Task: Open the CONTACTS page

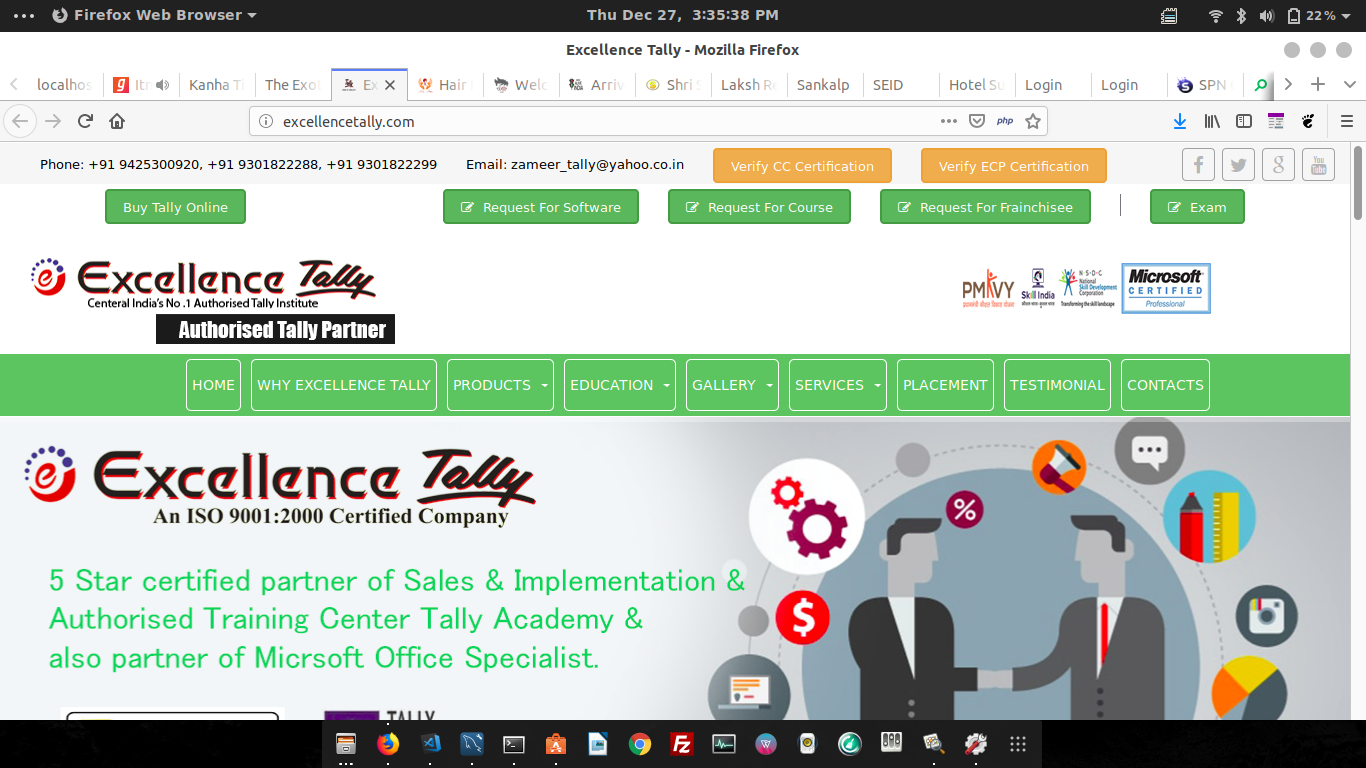Action: (1165, 385)
